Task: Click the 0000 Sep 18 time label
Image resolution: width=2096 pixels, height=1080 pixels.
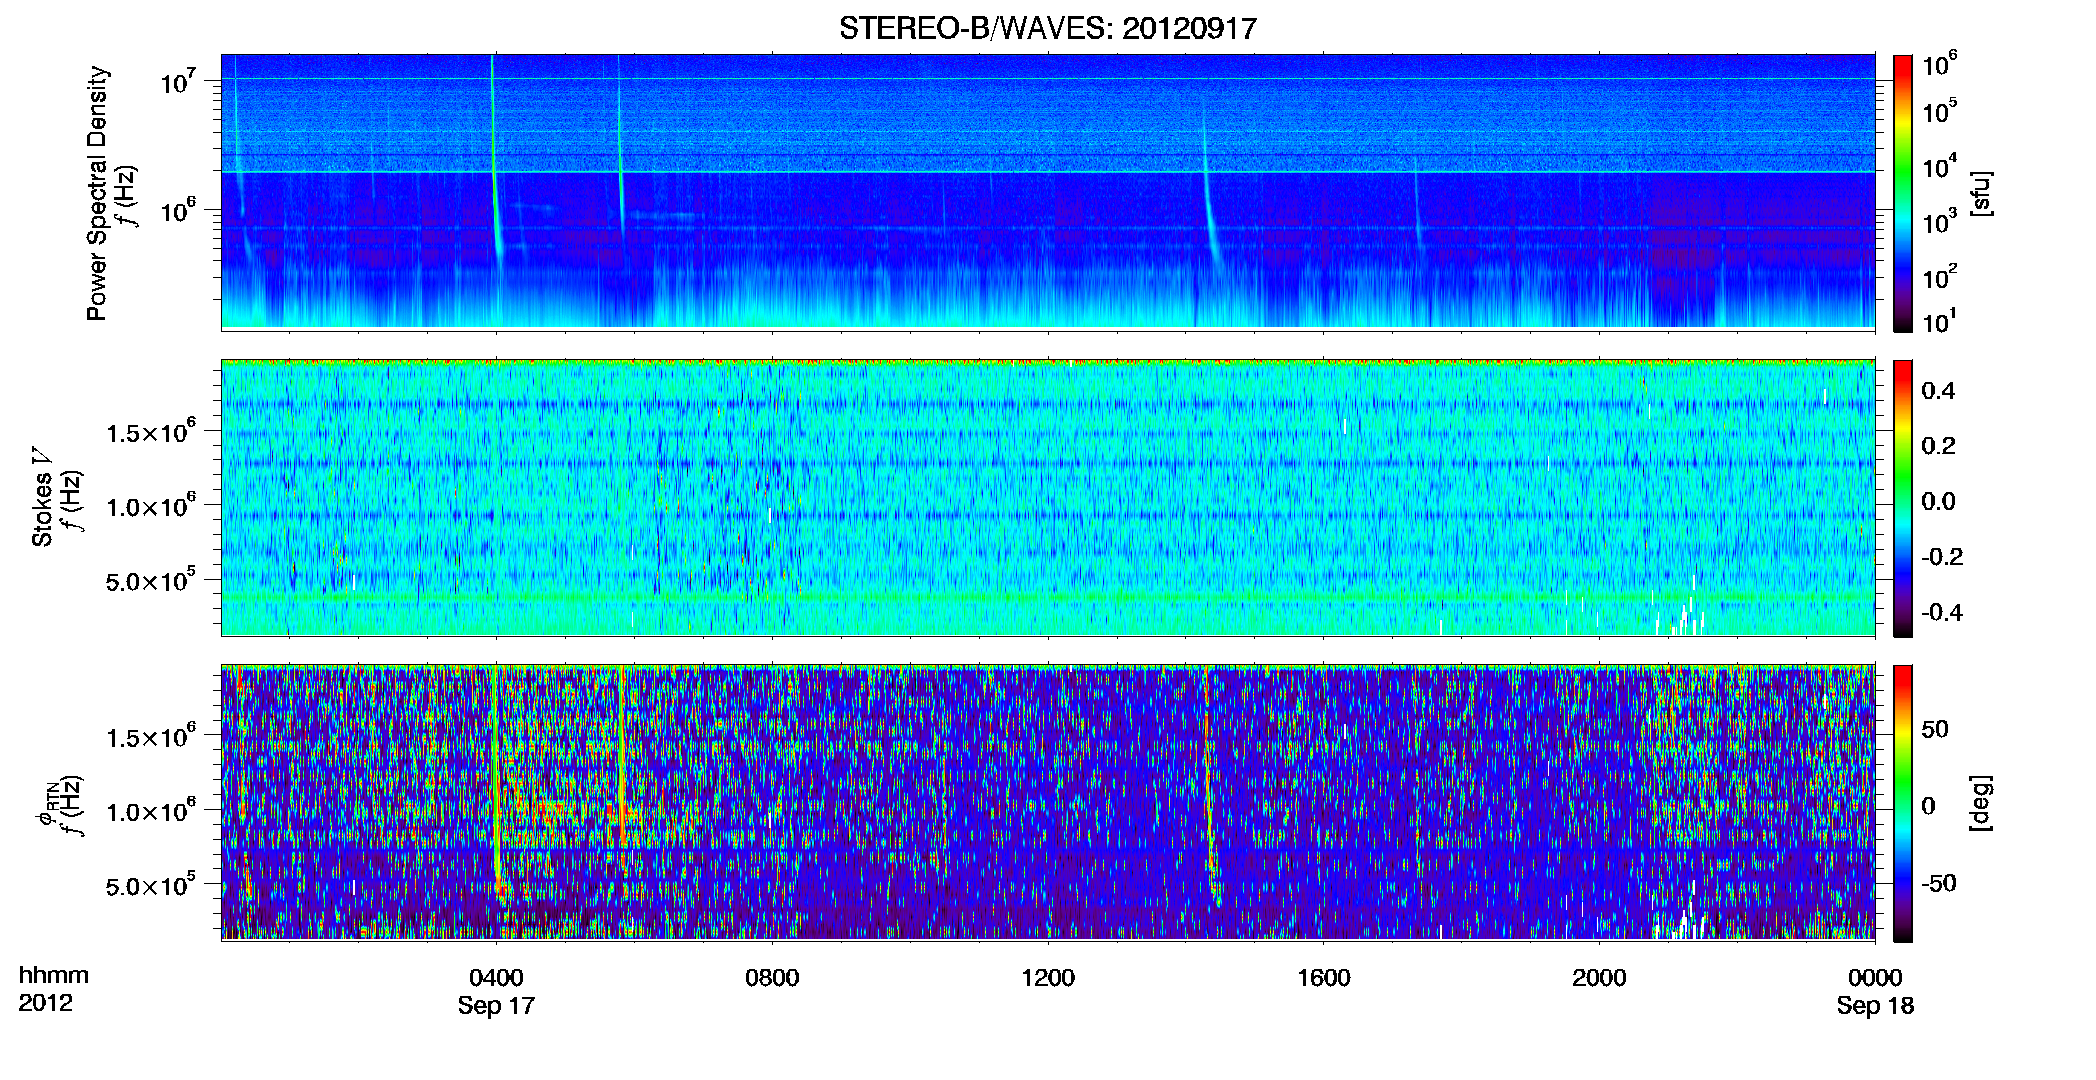Action: (x=1875, y=991)
